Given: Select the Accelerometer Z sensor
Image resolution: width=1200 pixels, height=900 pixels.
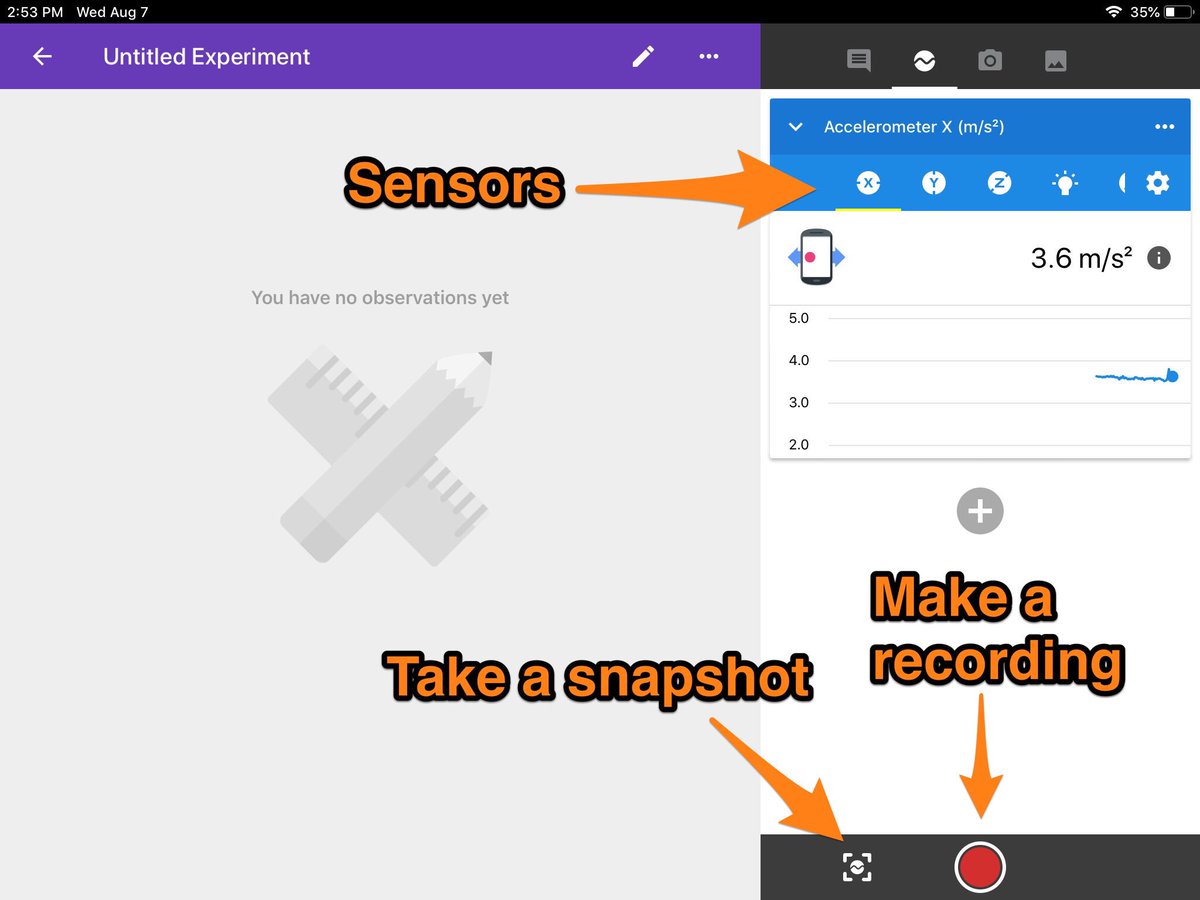Looking at the screenshot, I should (999, 183).
